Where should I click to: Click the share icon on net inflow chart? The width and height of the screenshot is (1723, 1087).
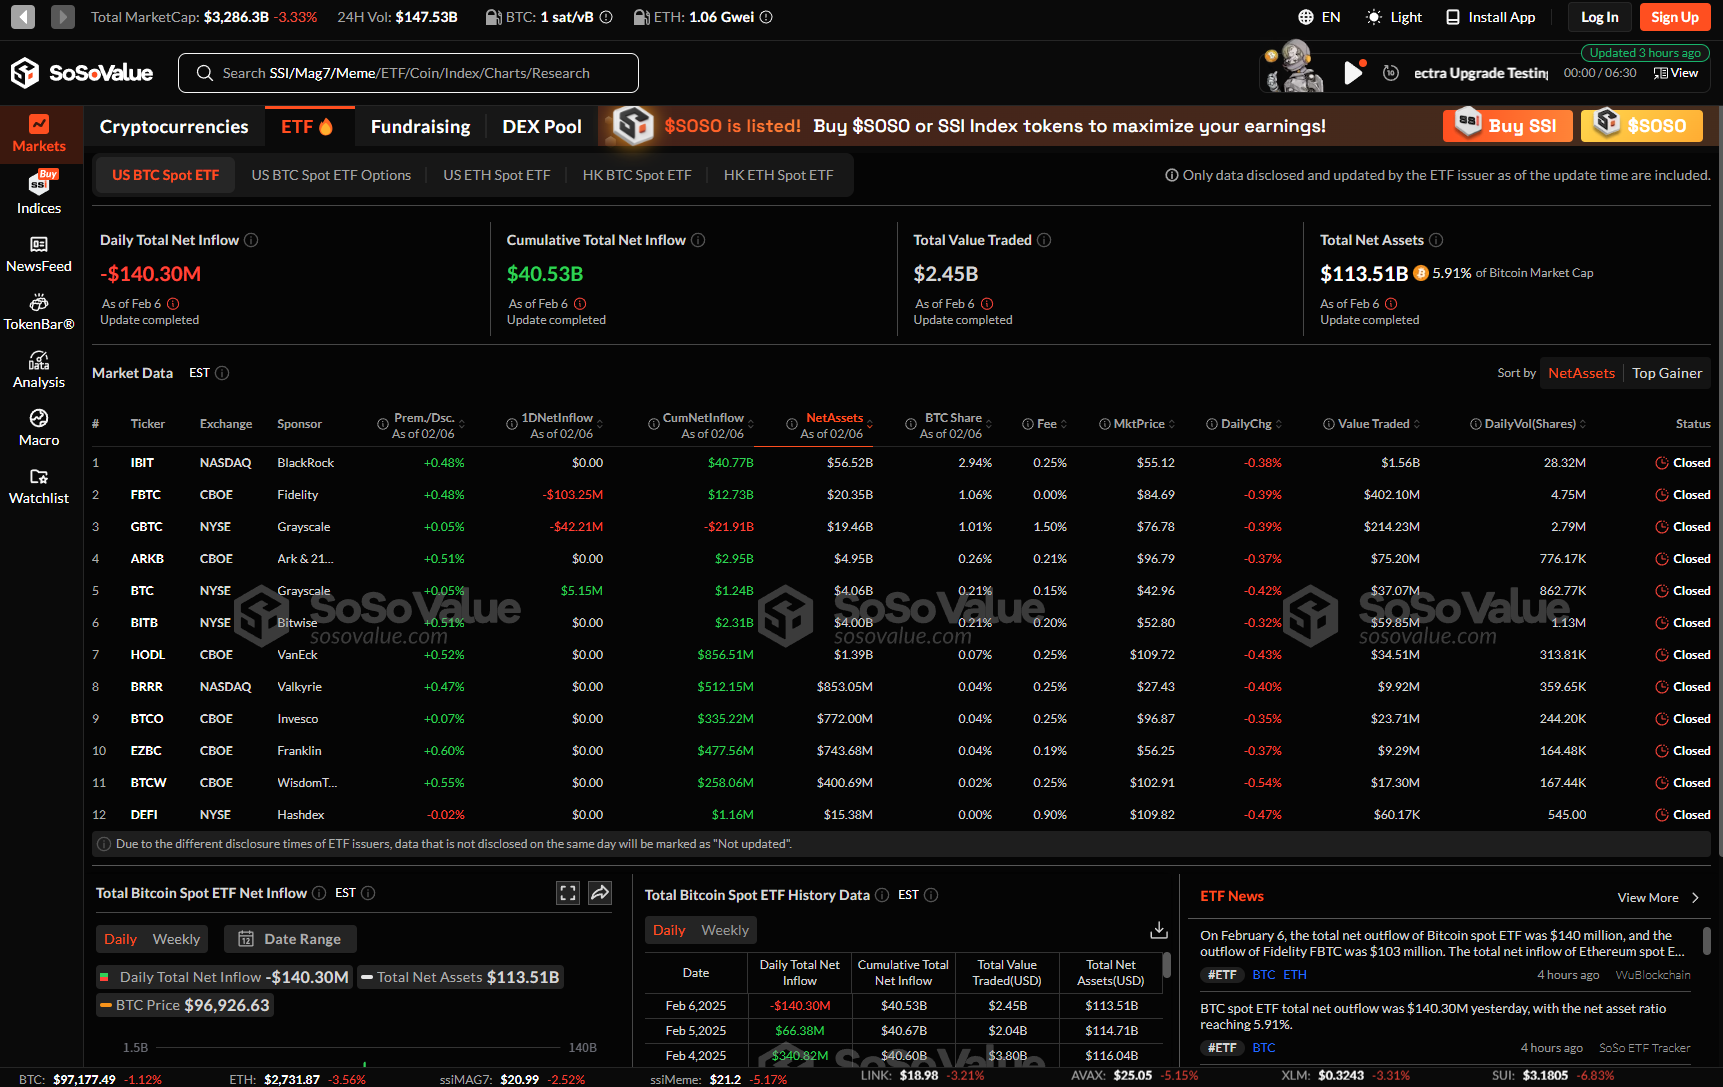tap(600, 893)
